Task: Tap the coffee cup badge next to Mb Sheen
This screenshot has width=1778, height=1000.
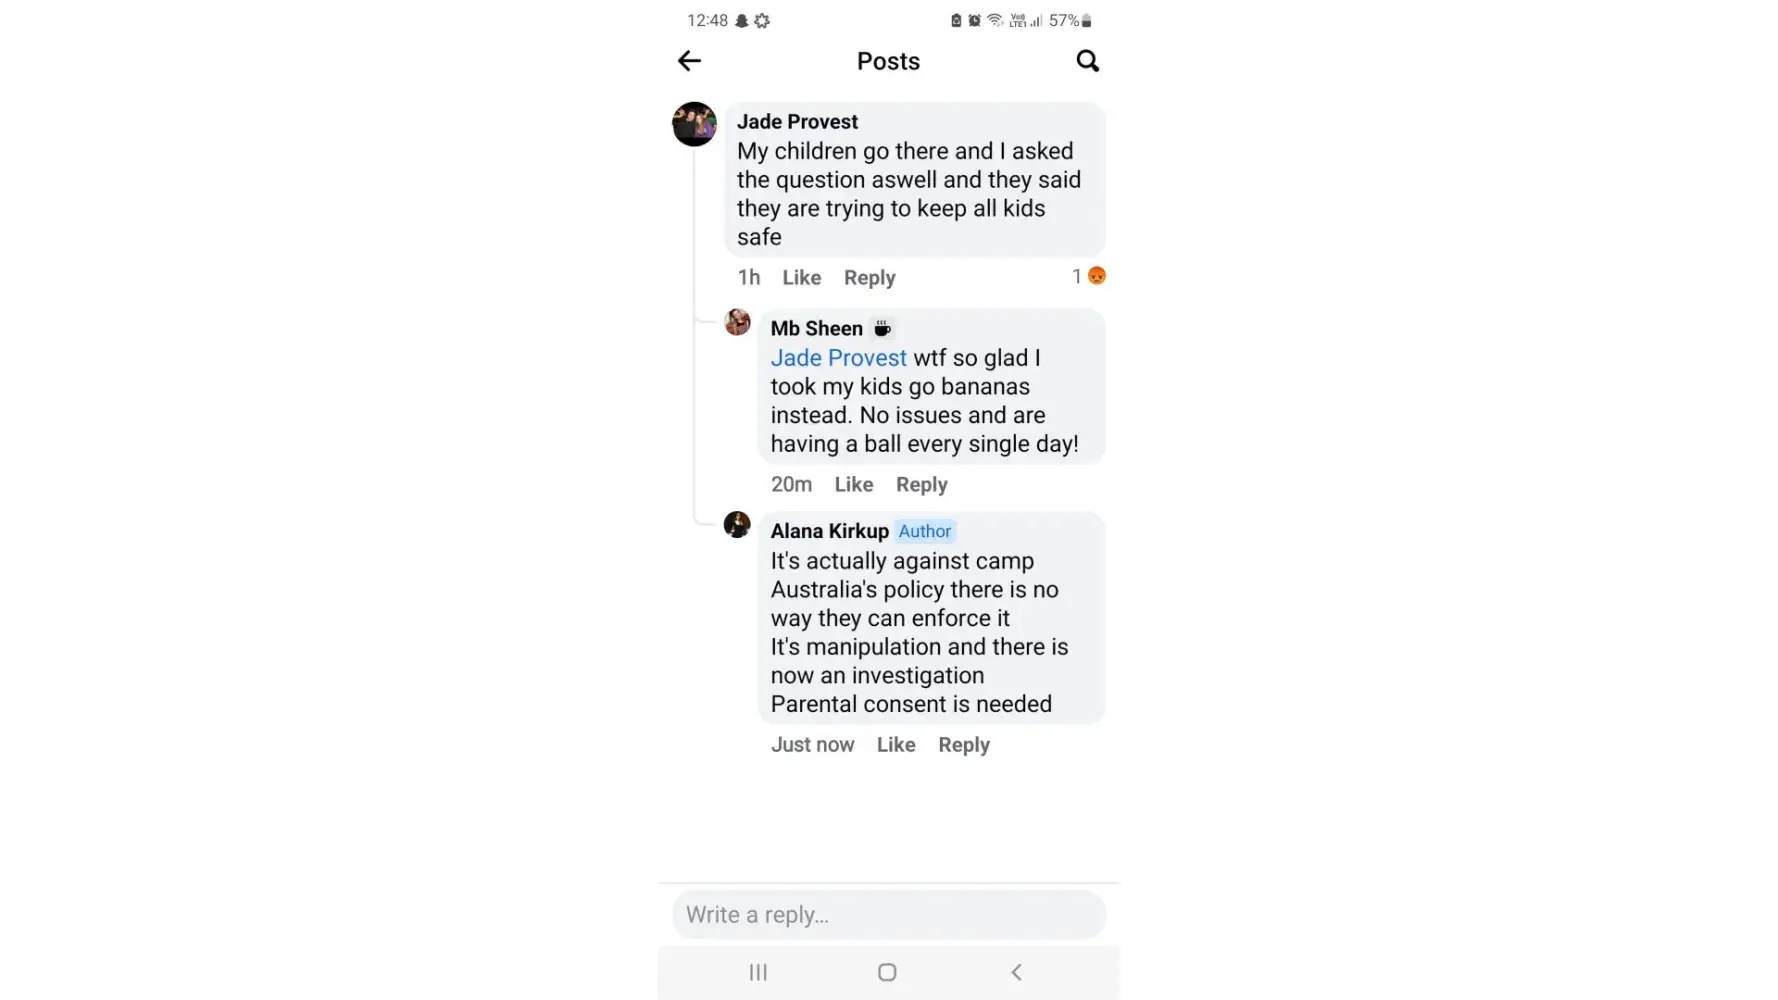Action: (x=882, y=328)
